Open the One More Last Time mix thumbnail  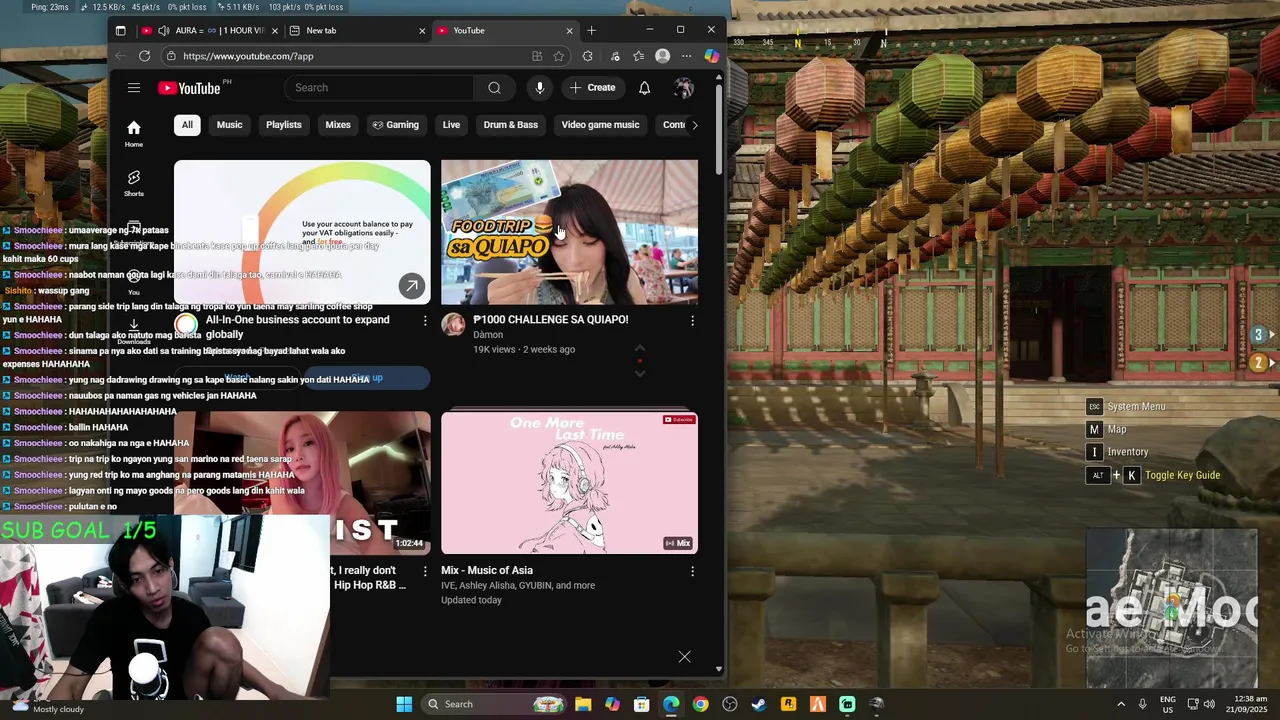[569, 483]
